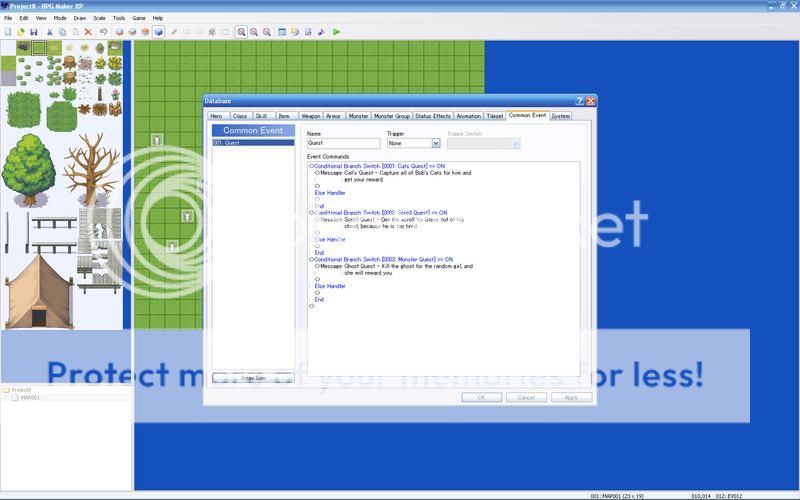This screenshot has width=800, height=500.
Task: Open the Trigger dropdown
Action: (x=413, y=143)
